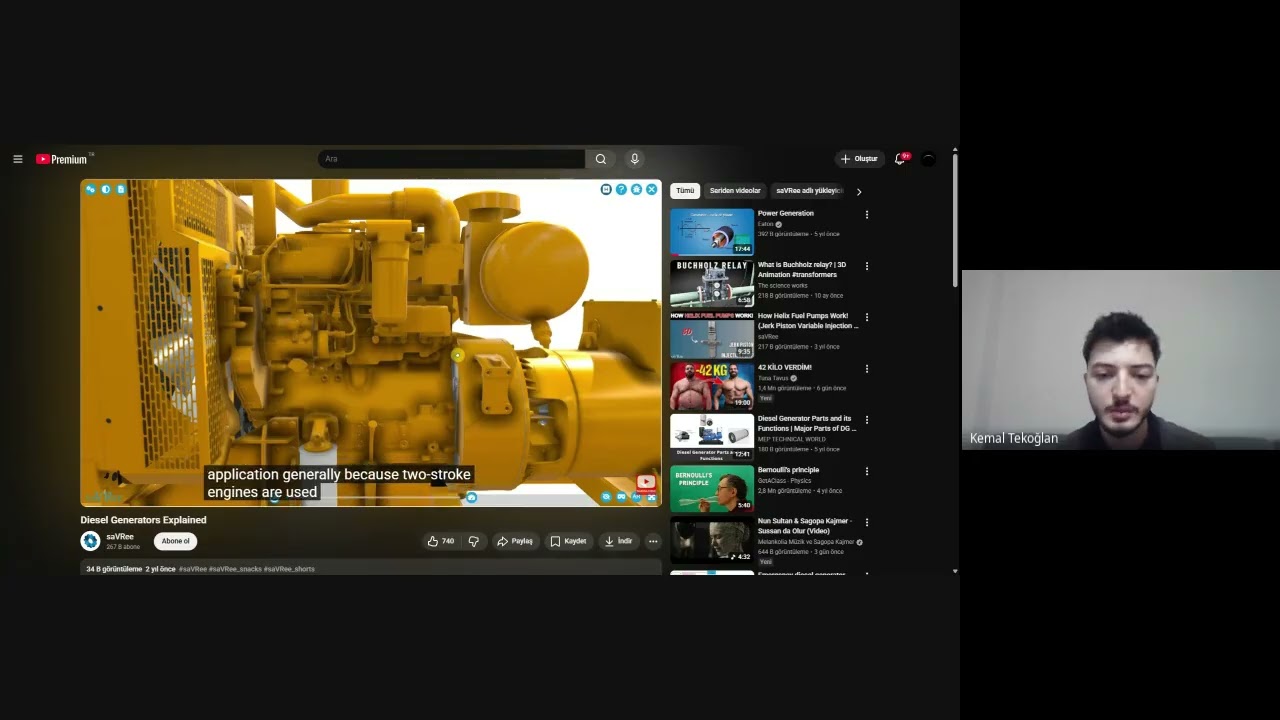Open the Helix Fuel Pumps video thumbnail

[712, 335]
